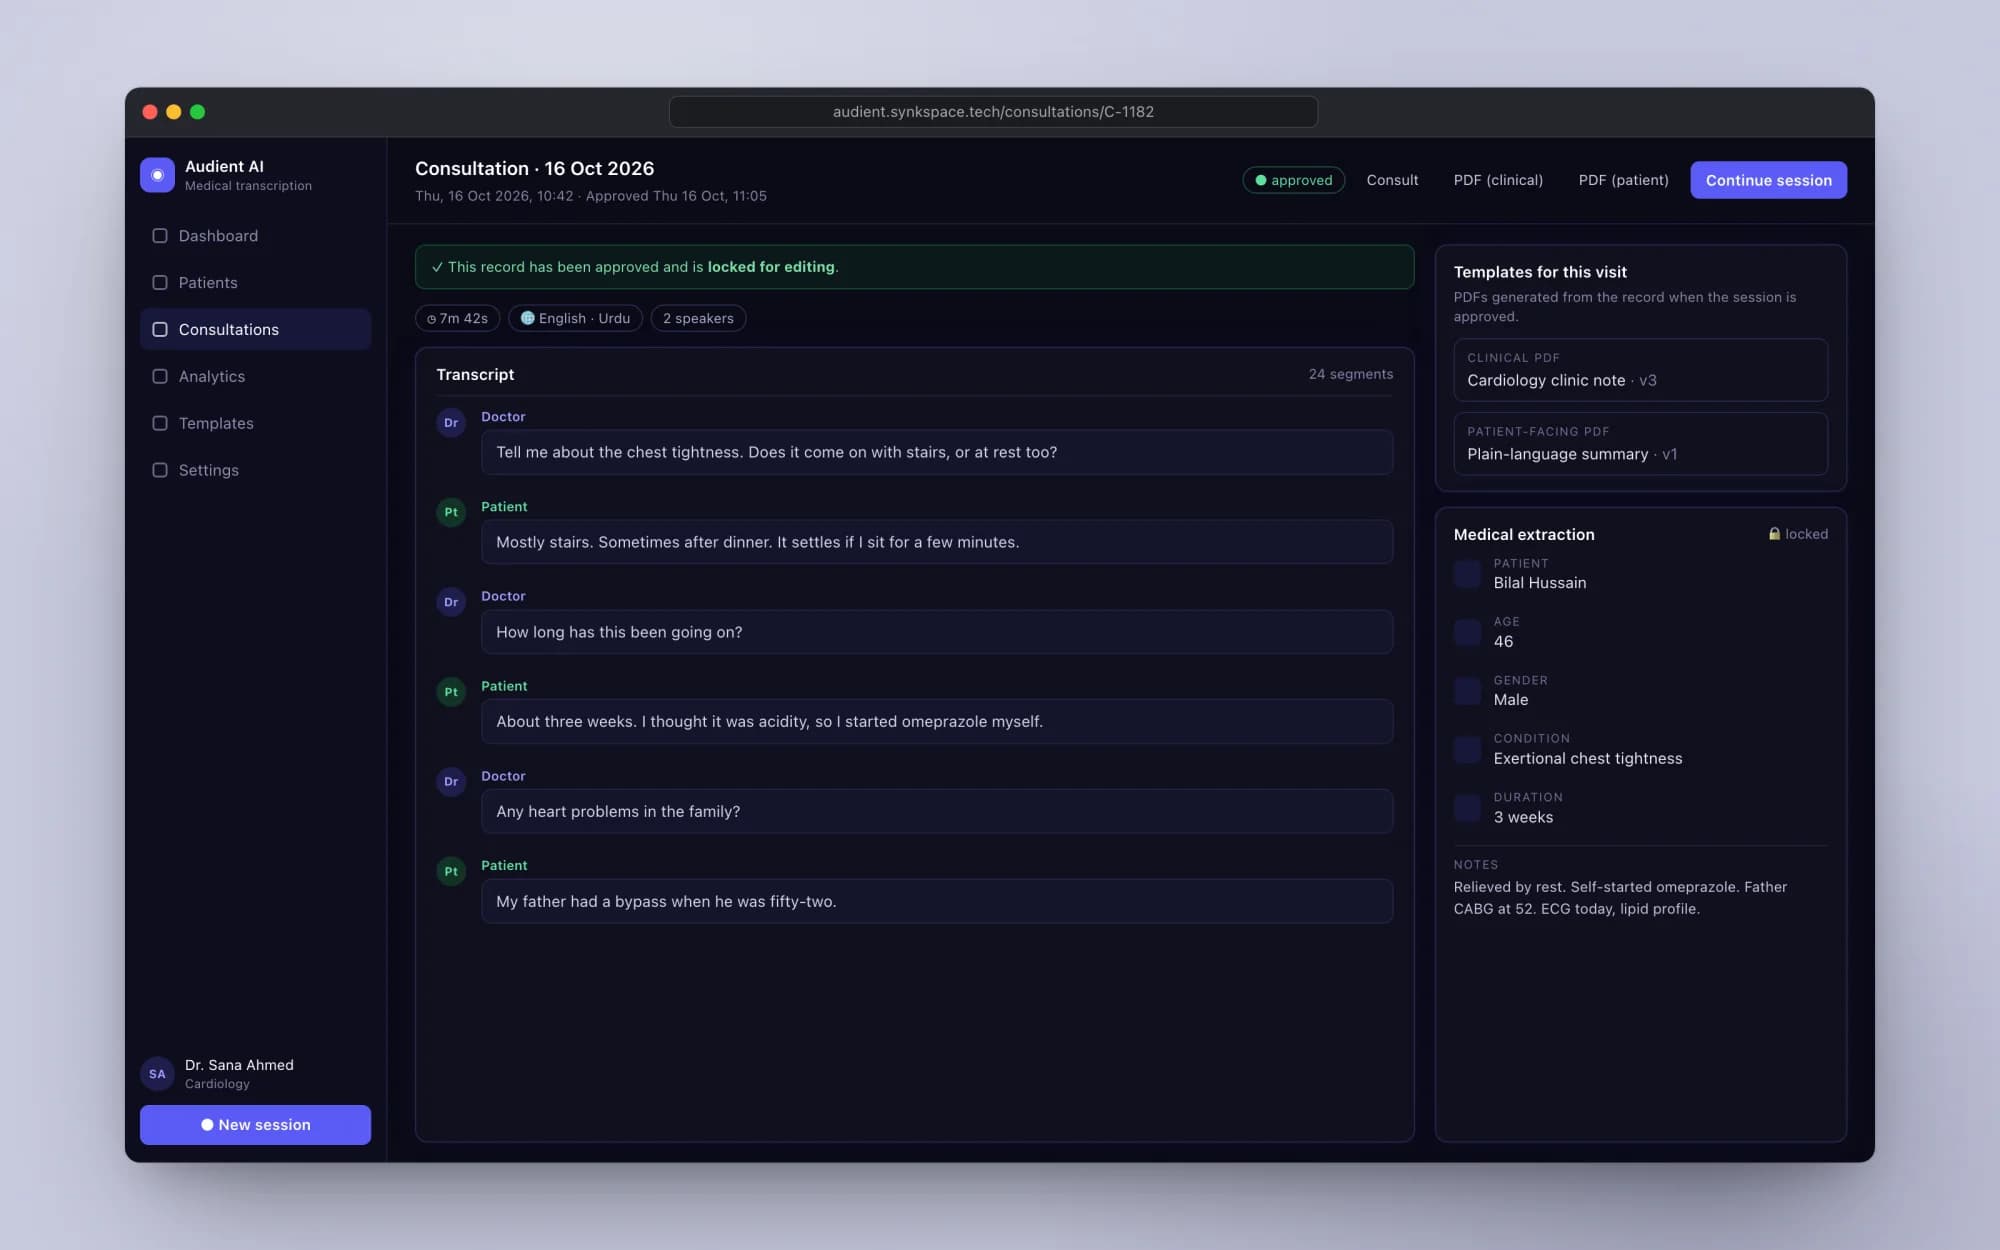
Task: Click the Gender value 'Male'
Action: 1510,700
